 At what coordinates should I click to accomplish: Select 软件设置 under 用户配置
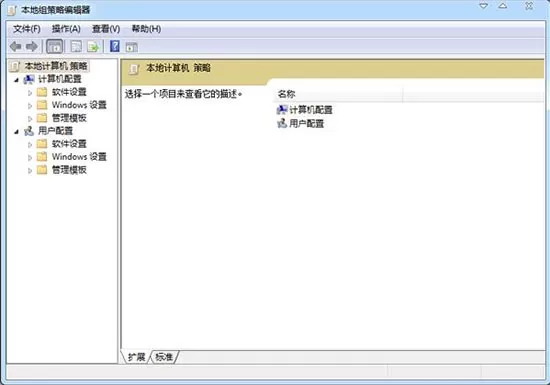click(69, 143)
